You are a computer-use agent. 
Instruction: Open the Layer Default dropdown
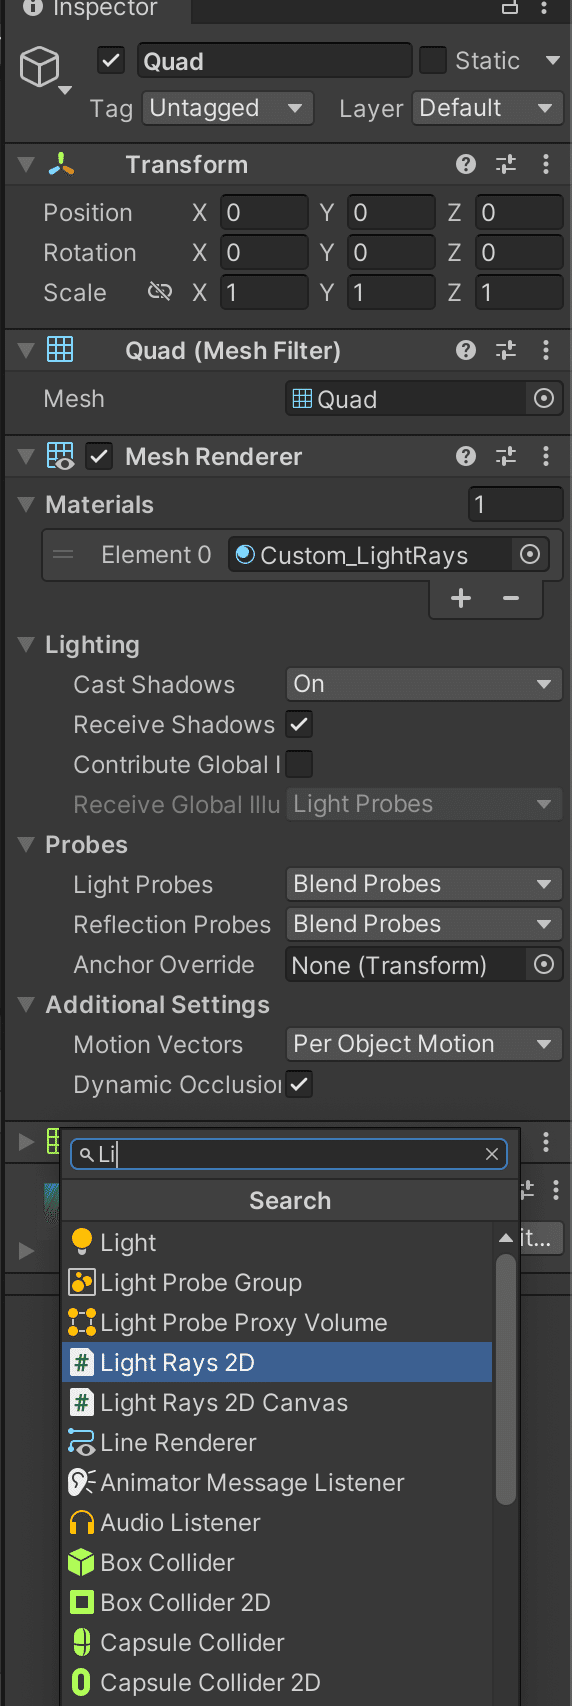click(487, 108)
